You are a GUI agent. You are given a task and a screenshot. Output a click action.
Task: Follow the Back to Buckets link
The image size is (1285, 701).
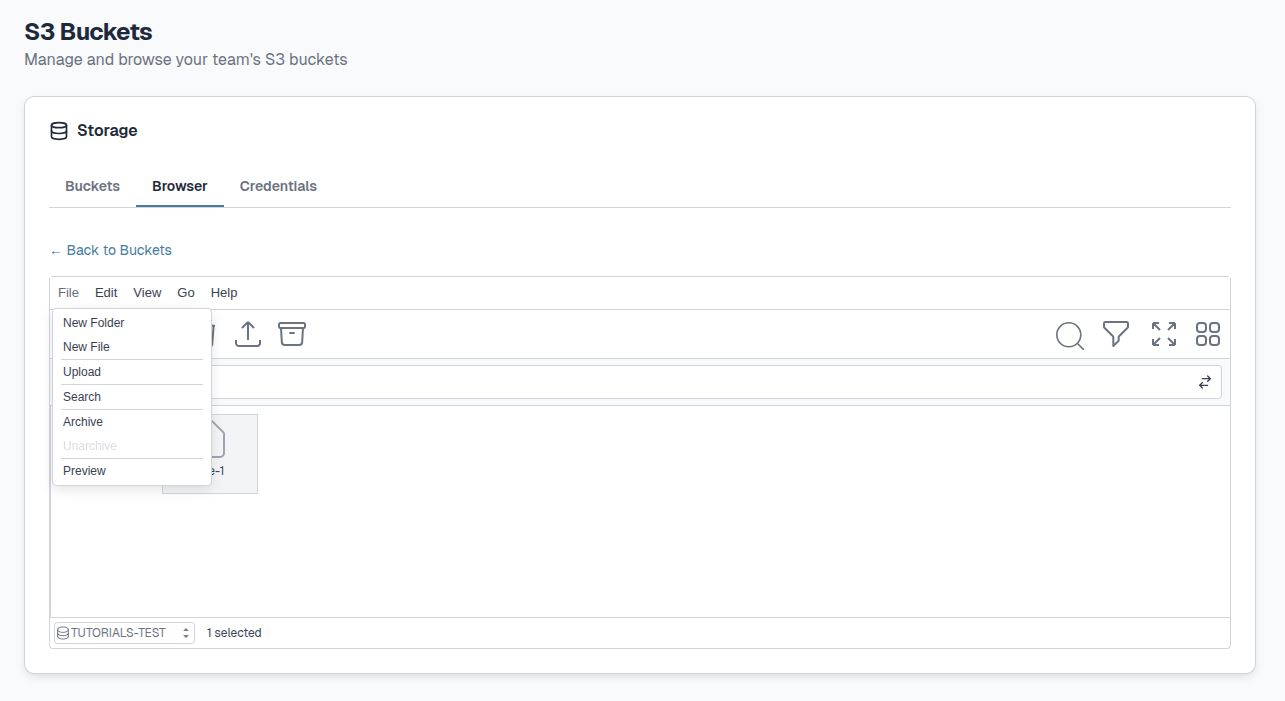111,250
